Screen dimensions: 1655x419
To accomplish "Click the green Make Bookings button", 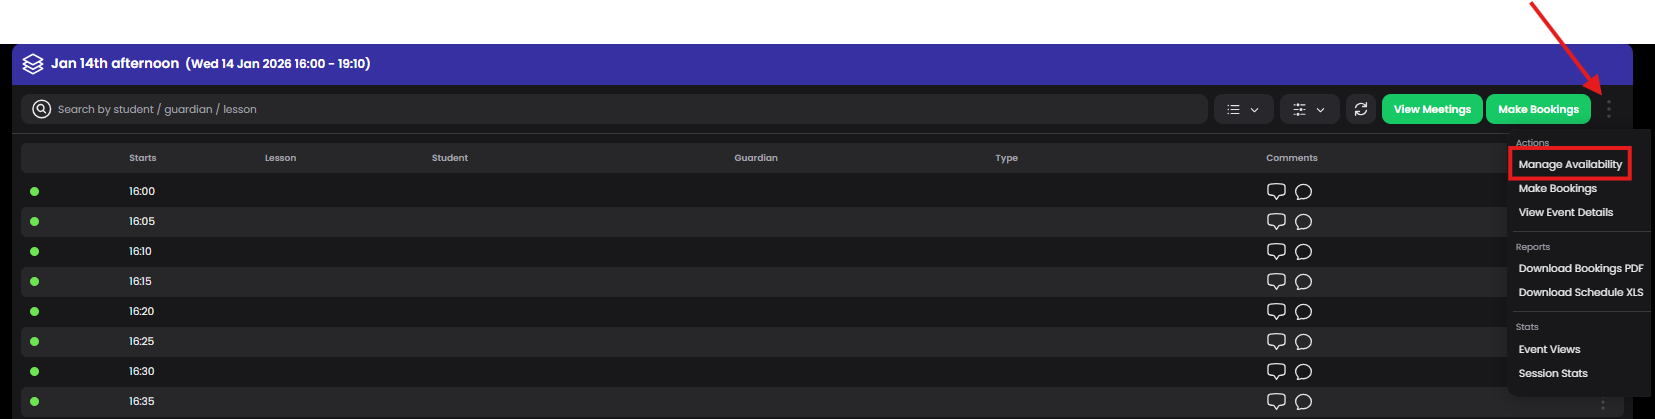I will pos(1538,109).
